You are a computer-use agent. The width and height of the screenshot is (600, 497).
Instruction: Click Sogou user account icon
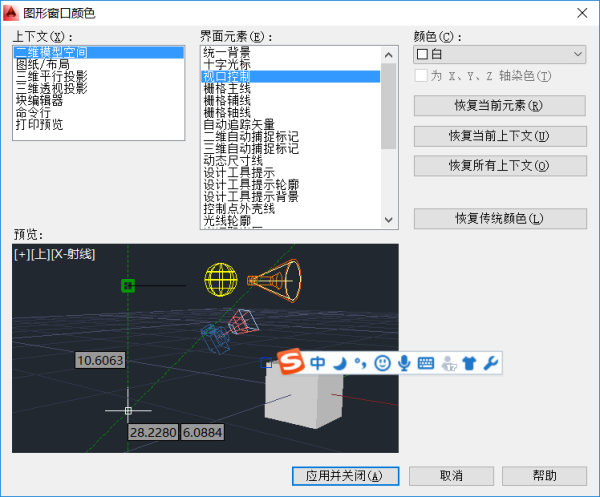(x=448, y=363)
